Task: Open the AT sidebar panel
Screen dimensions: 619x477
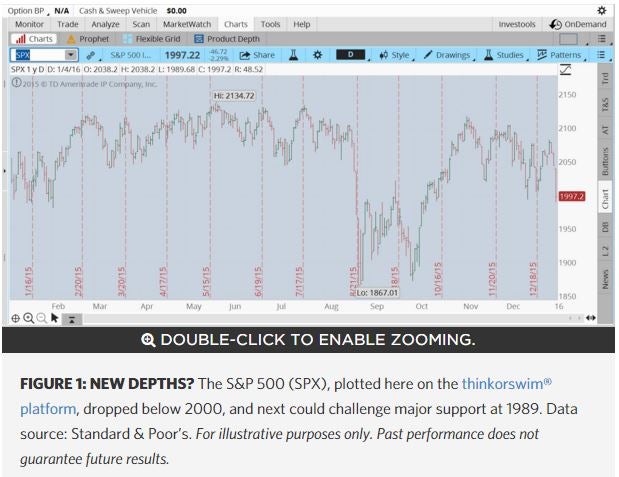Action: pyautogui.click(x=604, y=130)
